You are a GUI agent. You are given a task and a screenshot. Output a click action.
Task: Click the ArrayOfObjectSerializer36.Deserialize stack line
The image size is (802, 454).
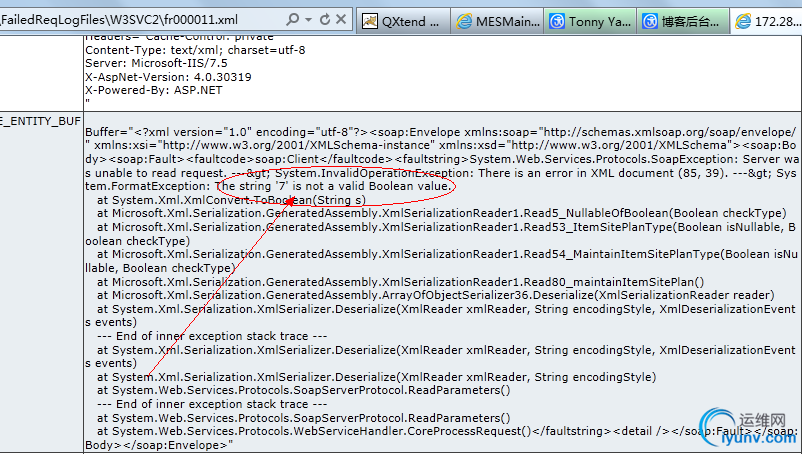(436, 295)
